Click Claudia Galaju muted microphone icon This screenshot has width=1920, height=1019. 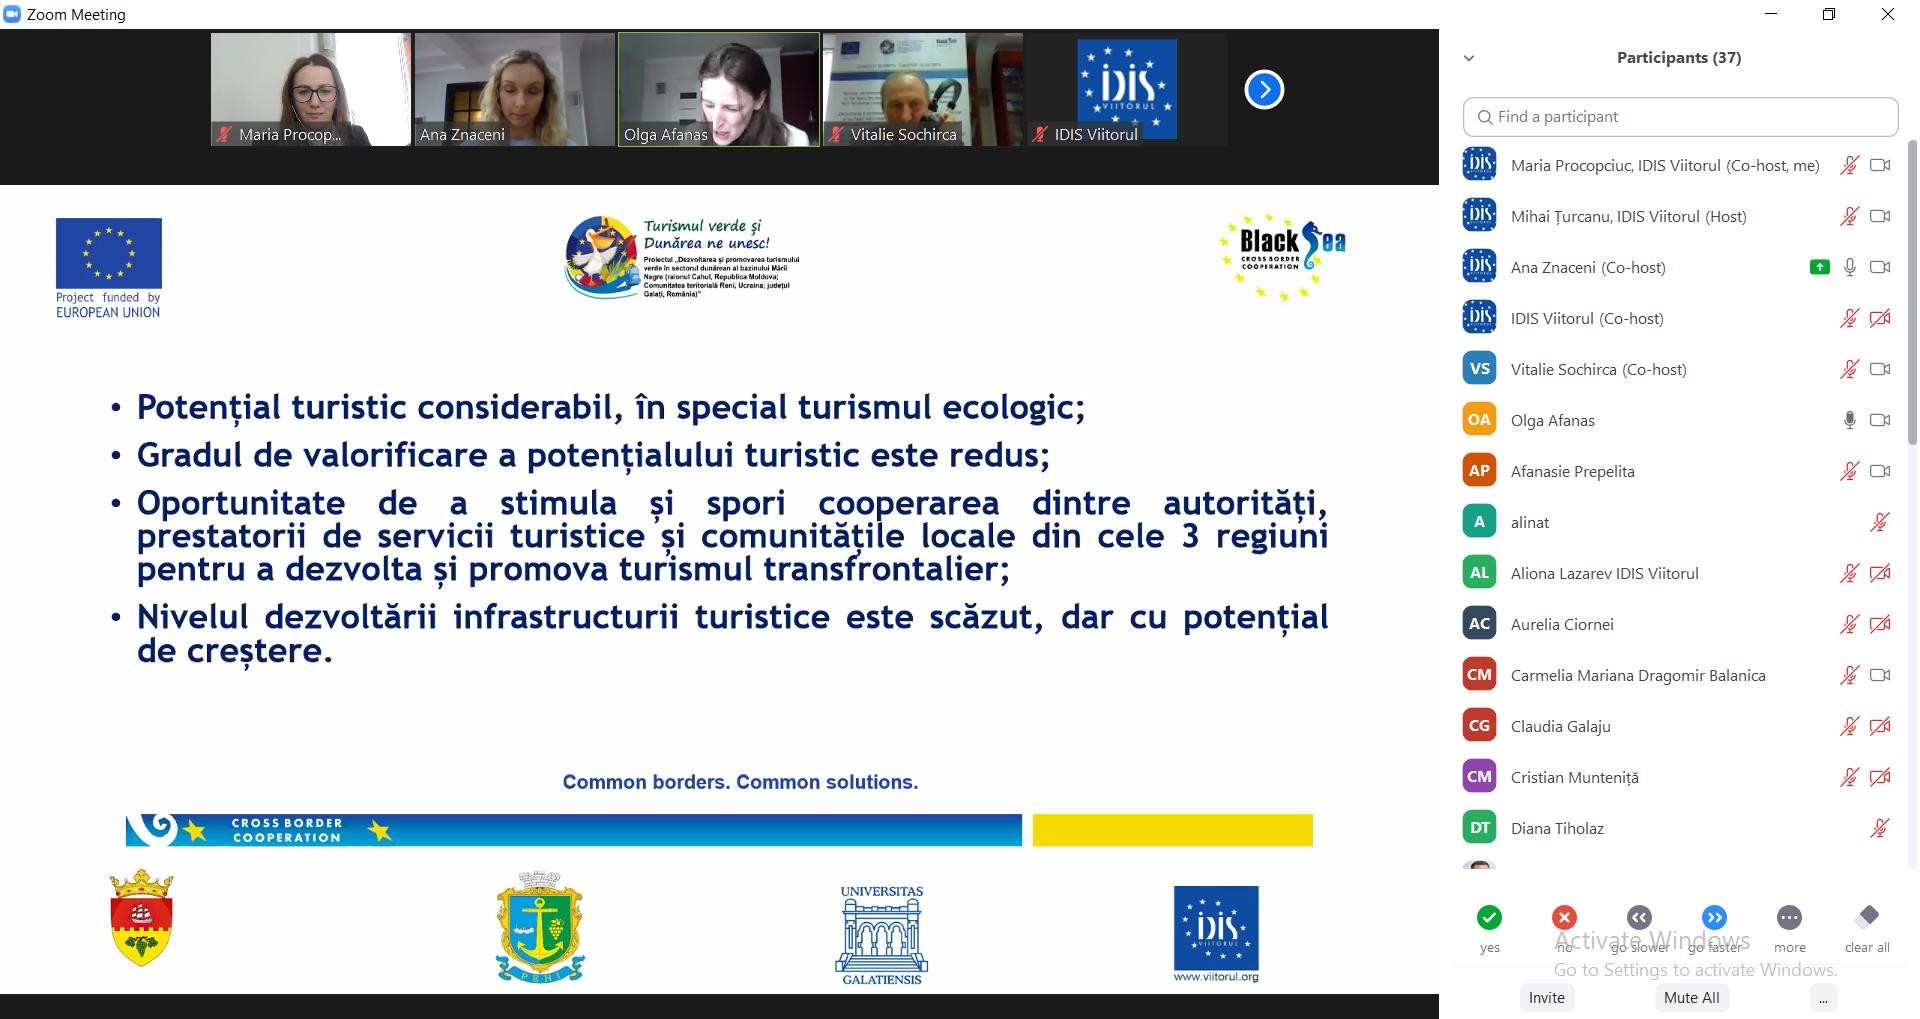point(1850,727)
